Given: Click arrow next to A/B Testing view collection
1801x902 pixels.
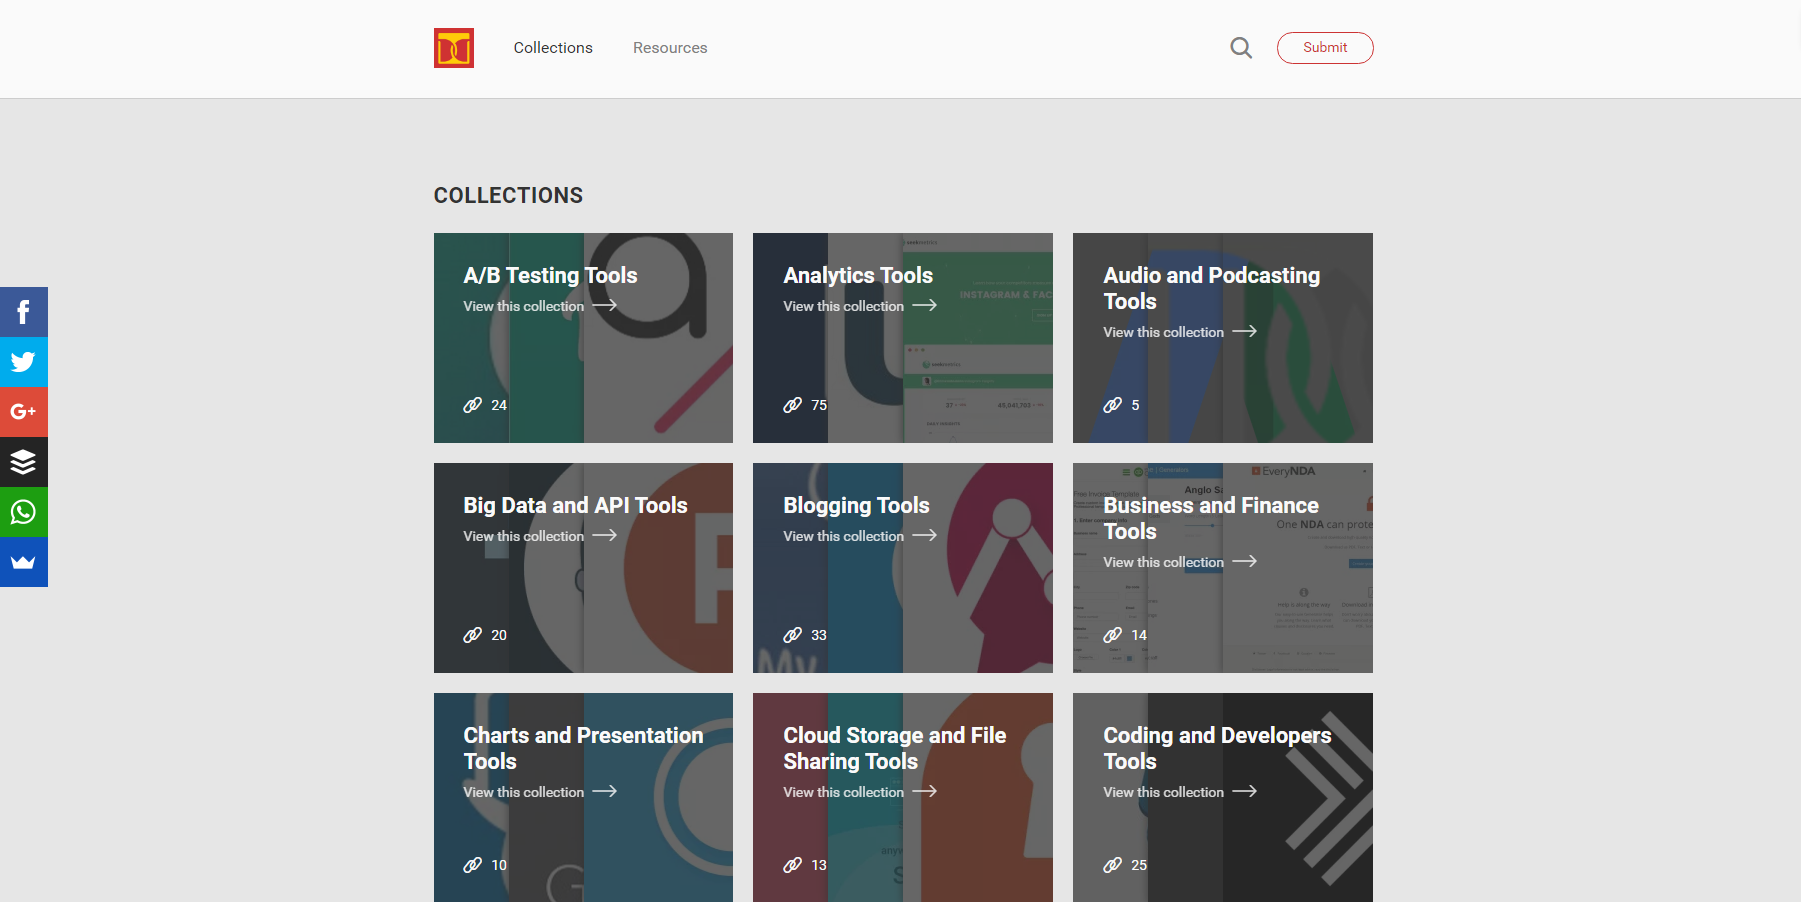Looking at the screenshot, I should pyautogui.click(x=605, y=305).
